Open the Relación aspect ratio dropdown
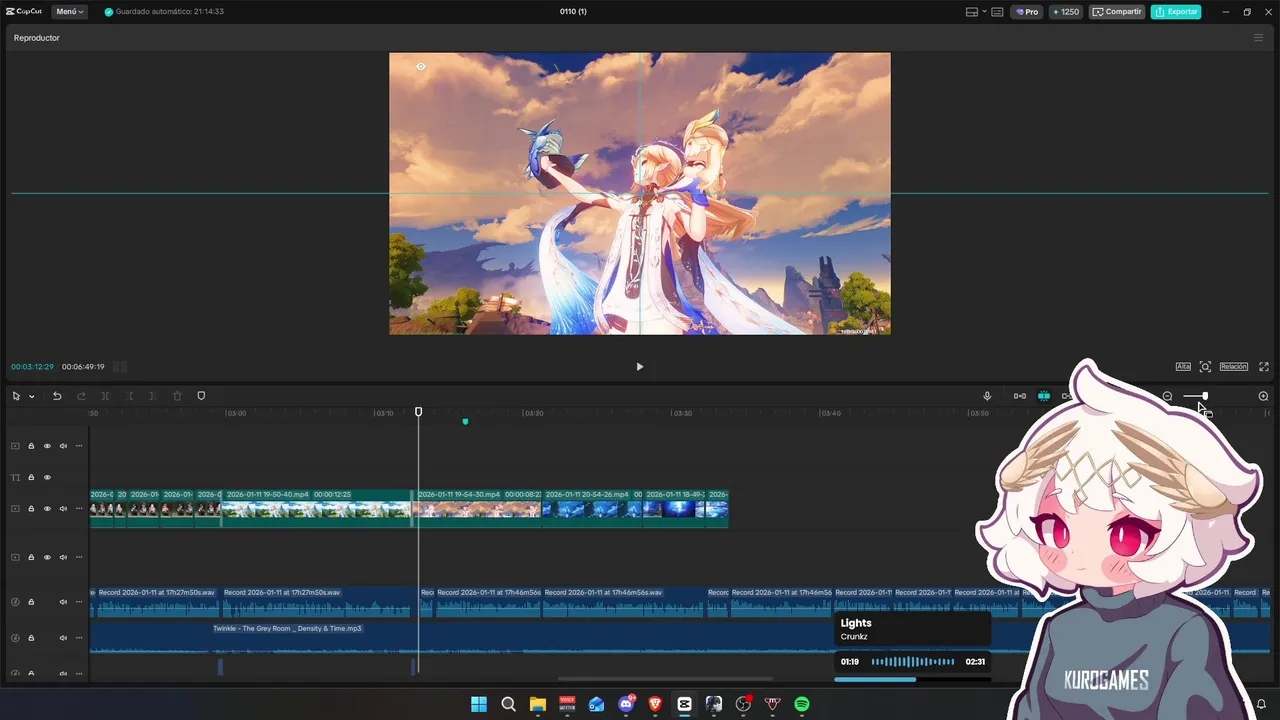 click(1234, 367)
